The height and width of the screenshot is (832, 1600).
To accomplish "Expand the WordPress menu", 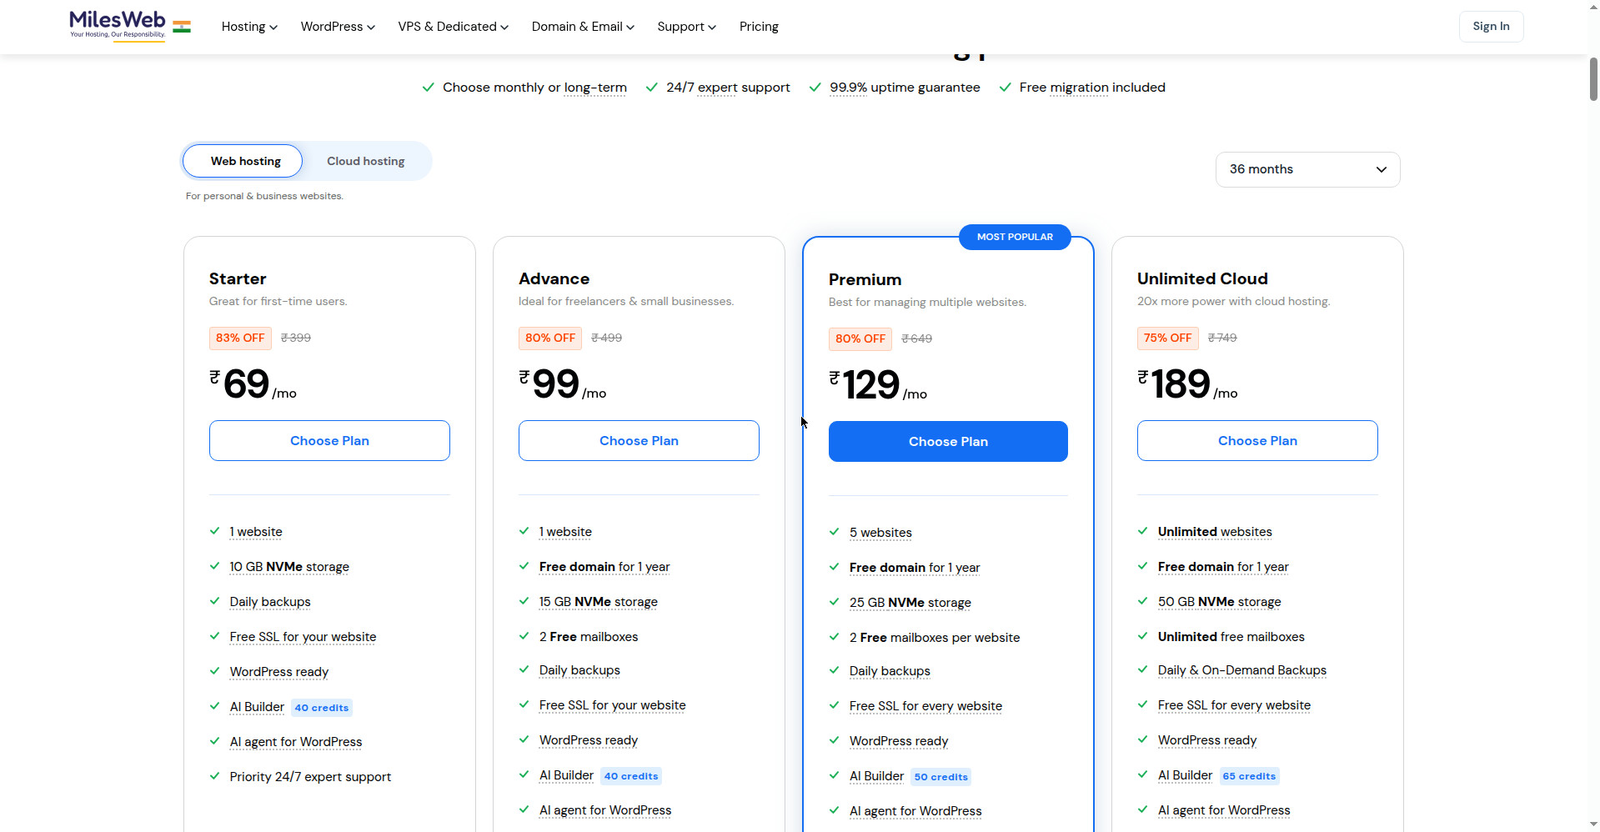I will pyautogui.click(x=338, y=27).
